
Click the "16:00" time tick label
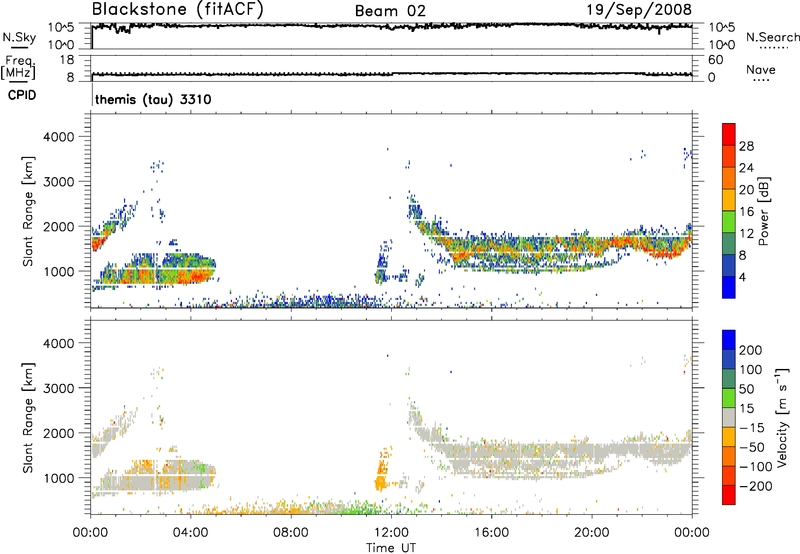[x=491, y=533]
